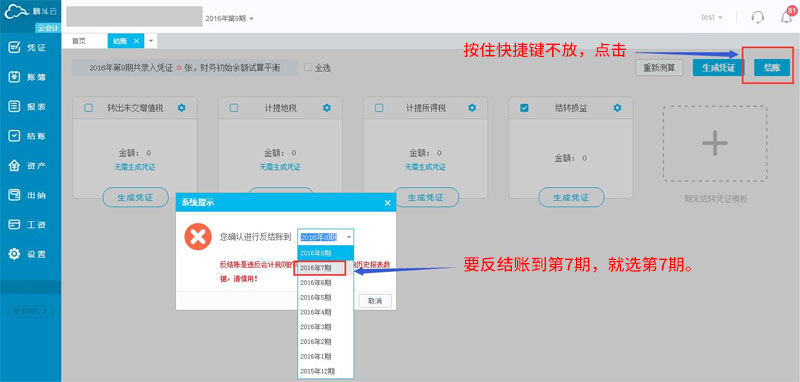800x382 pixels.
Task: Open notifications bell with 81 badge
Action: [786, 16]
